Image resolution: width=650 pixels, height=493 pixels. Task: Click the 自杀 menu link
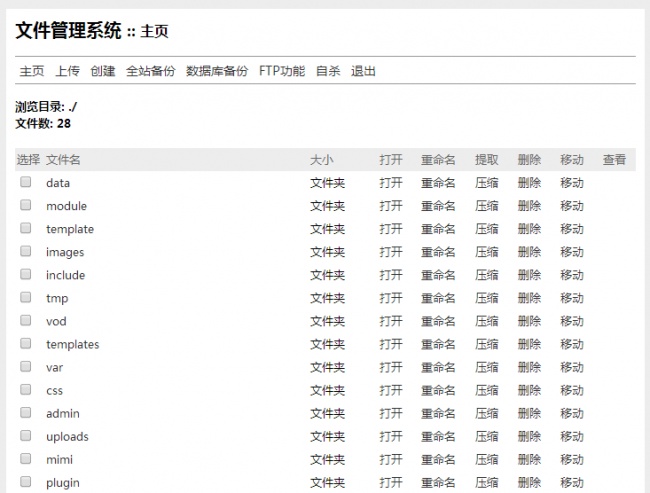click(328, 71)
